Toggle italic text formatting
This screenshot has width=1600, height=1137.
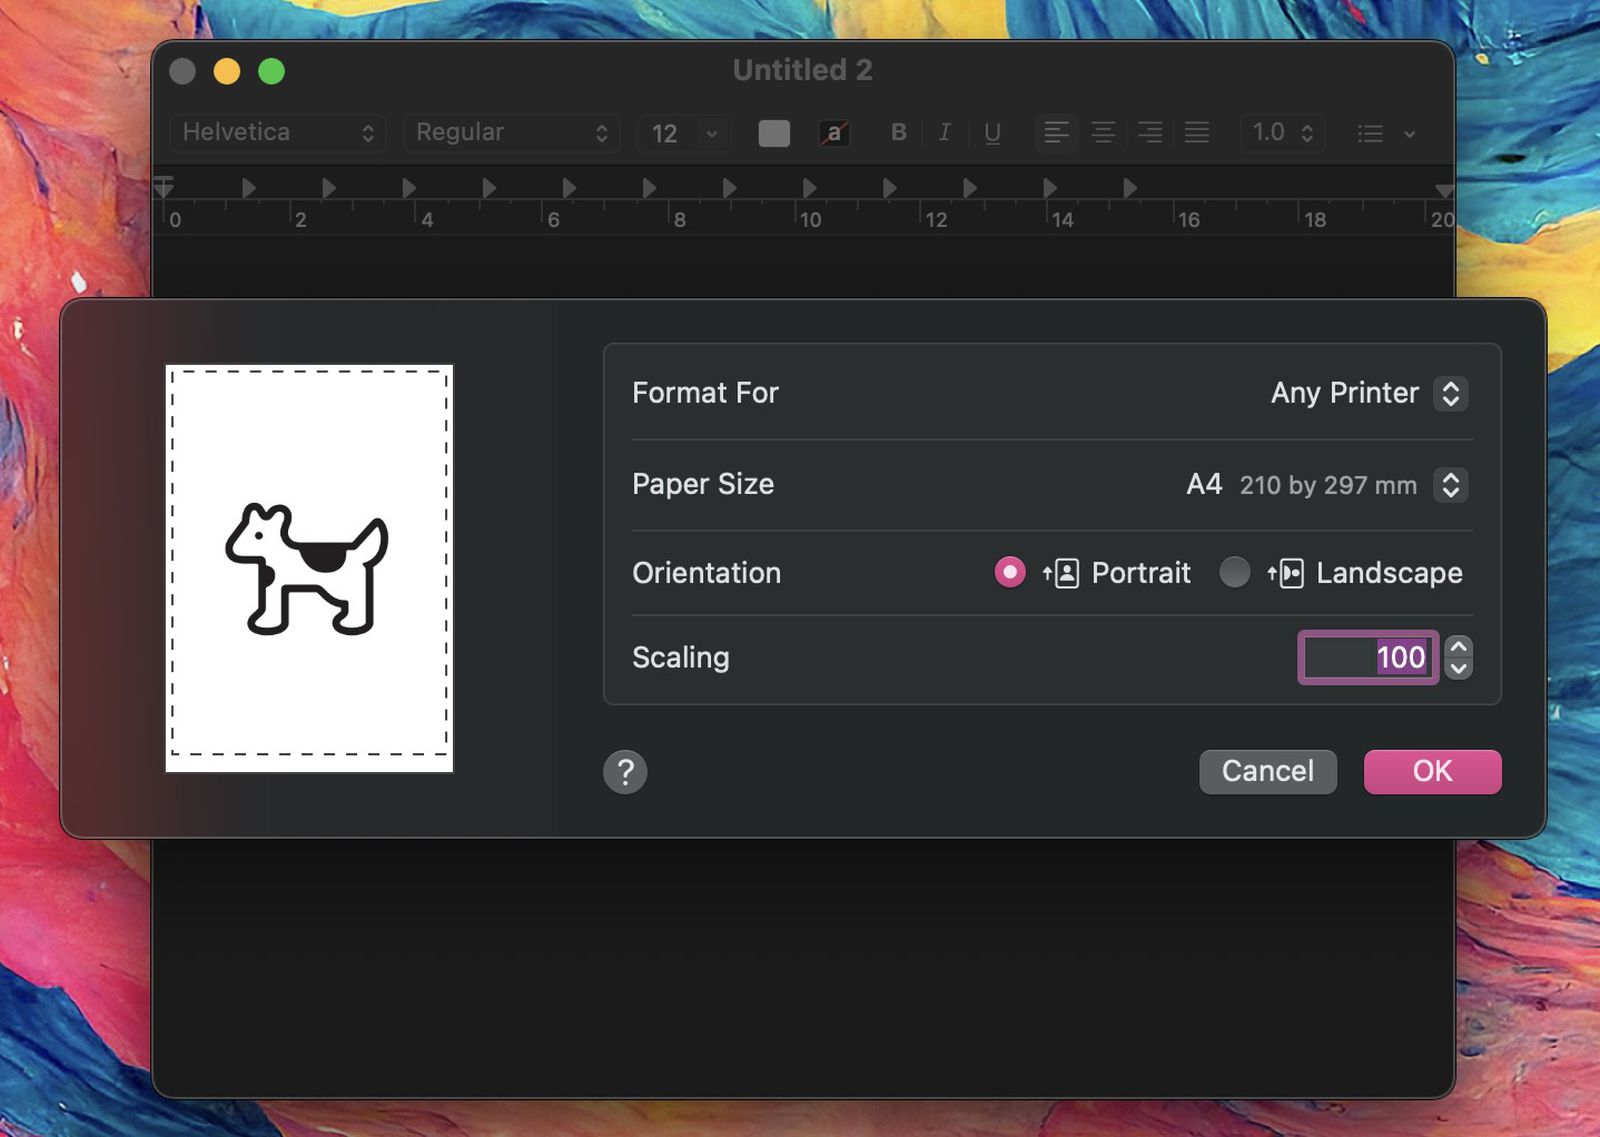pos(943,132)
